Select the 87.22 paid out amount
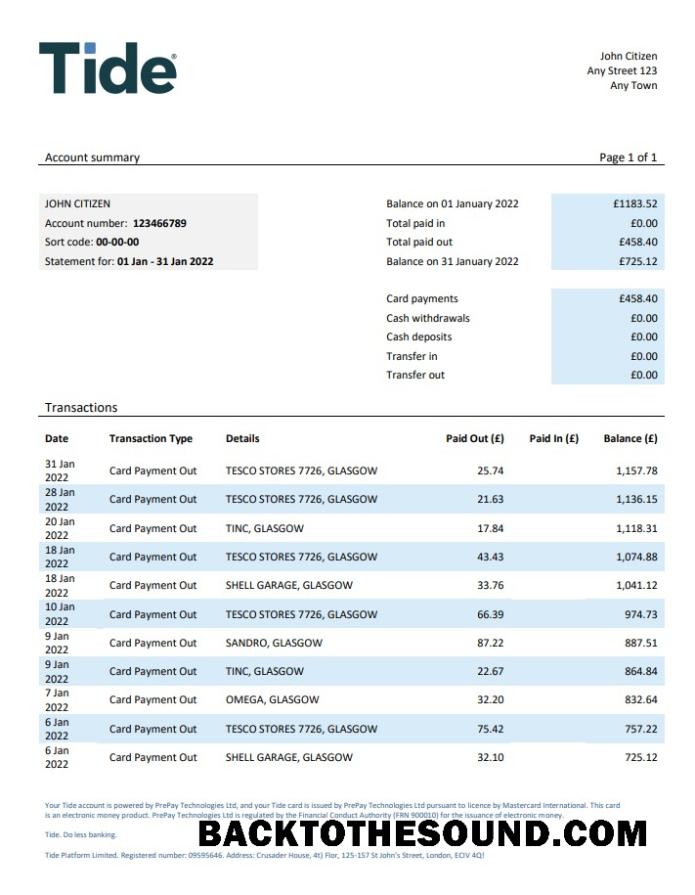This screenshot has width=695, height=895. pos(491,643)
